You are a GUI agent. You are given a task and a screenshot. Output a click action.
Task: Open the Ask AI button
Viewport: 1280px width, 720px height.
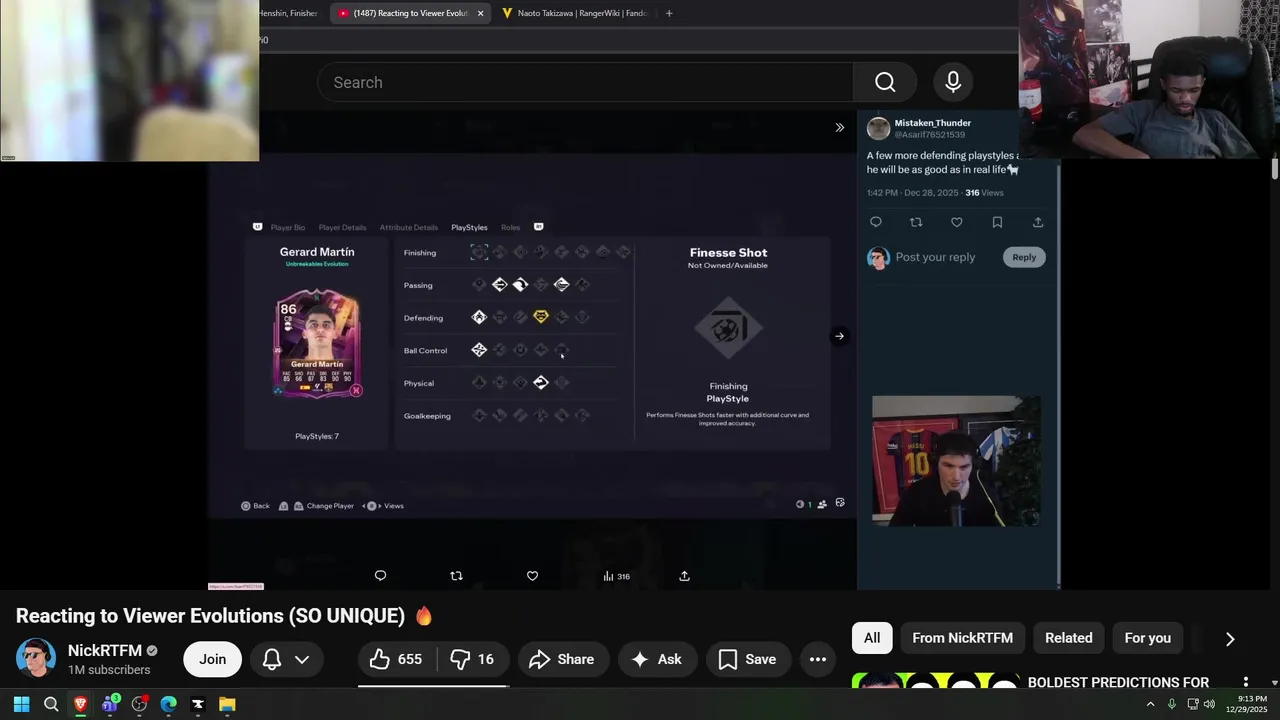point(657,659)
